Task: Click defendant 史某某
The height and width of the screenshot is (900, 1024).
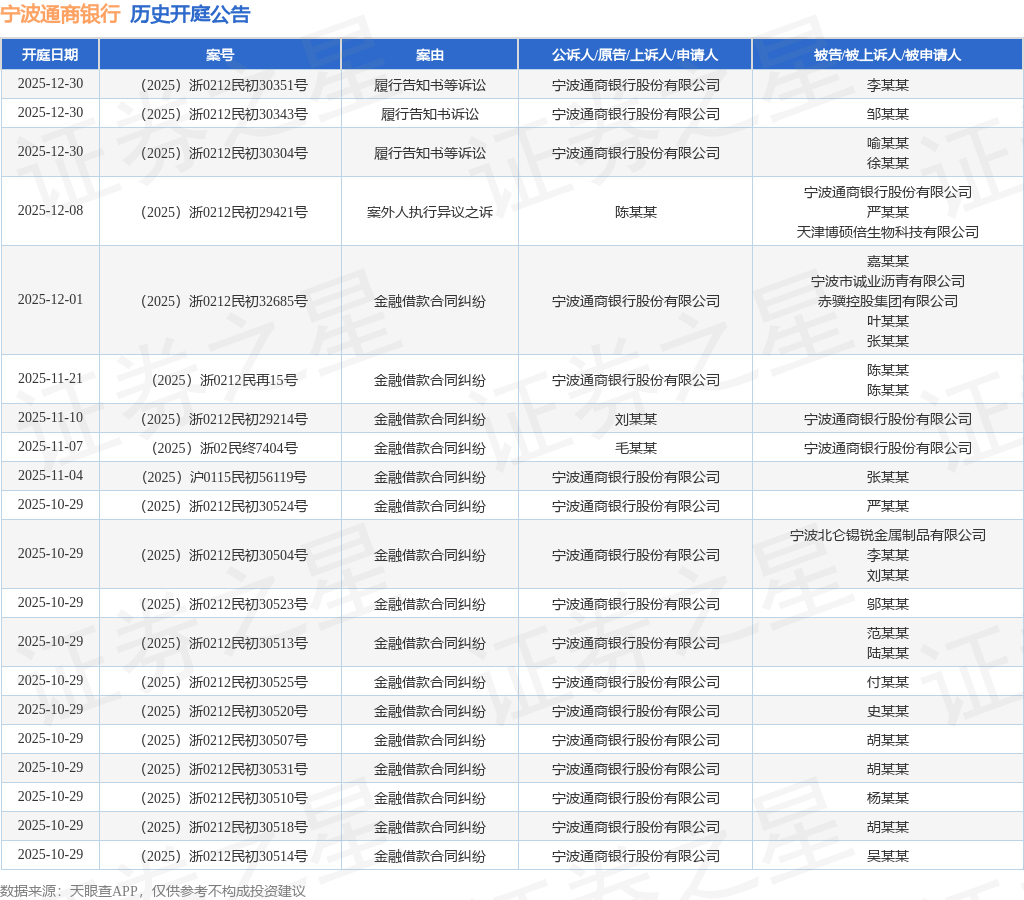Action: coord(888,711)
